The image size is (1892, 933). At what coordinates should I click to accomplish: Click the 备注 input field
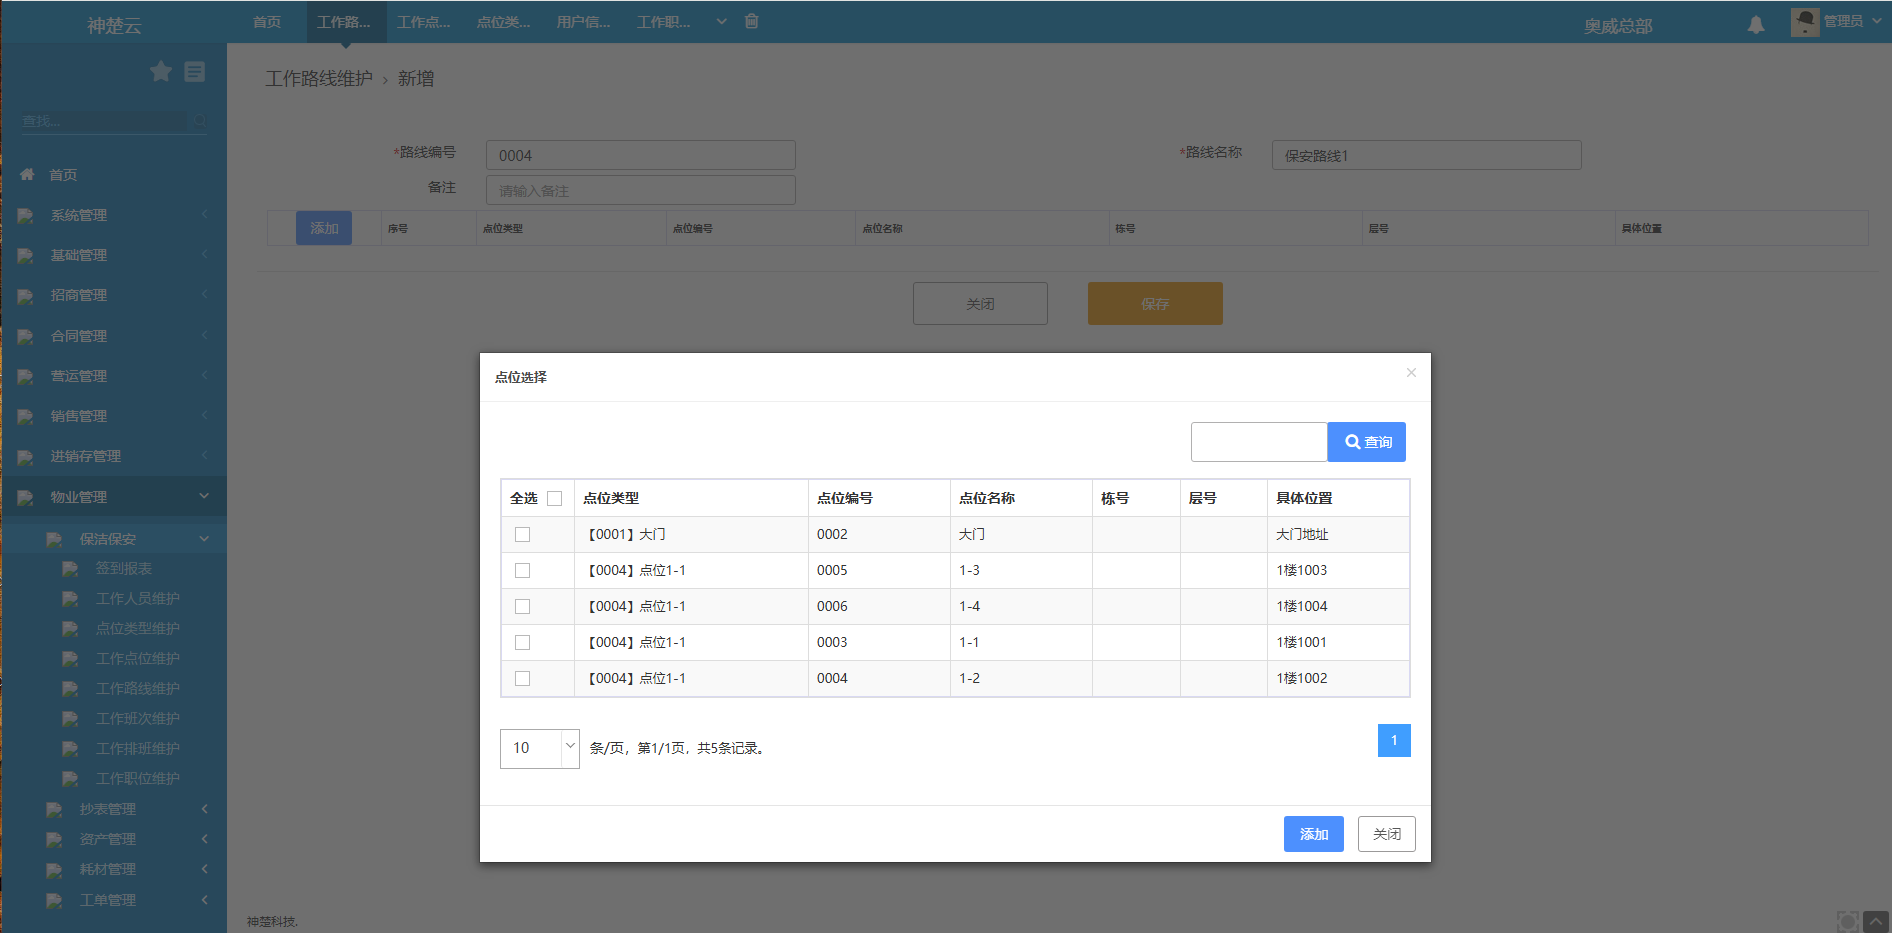click(x=641, y=190)
